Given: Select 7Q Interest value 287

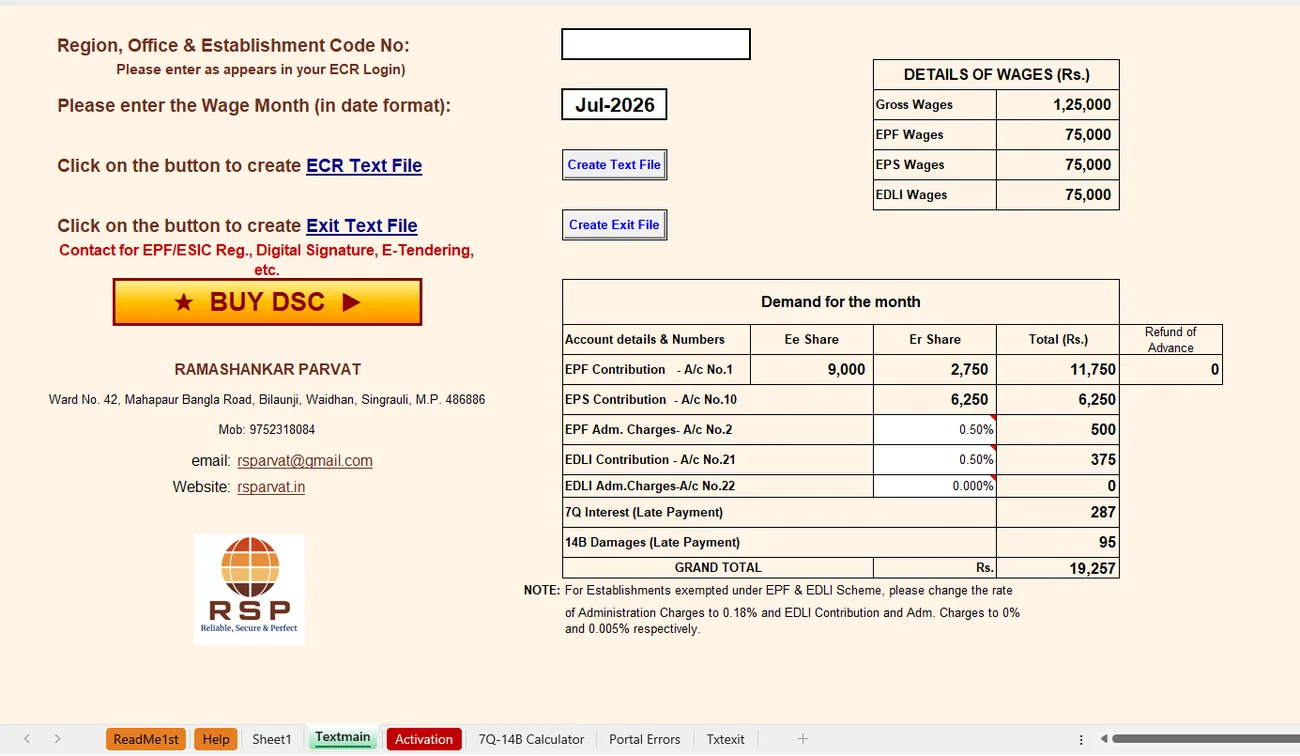Looking at the screenshot, I should 1058,512.
